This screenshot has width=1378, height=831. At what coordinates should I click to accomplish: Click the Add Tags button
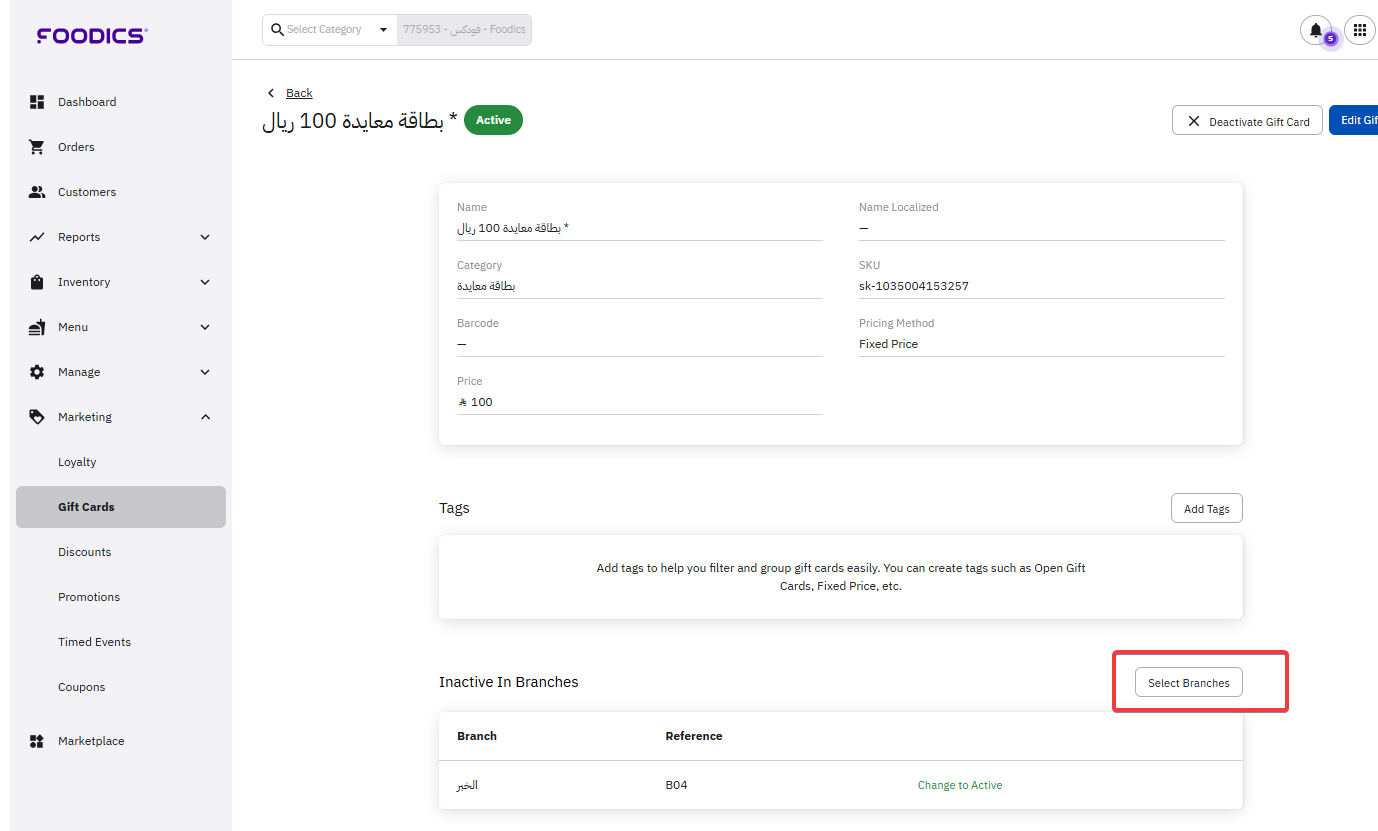pyautogui.click(x=1206, y=508)
